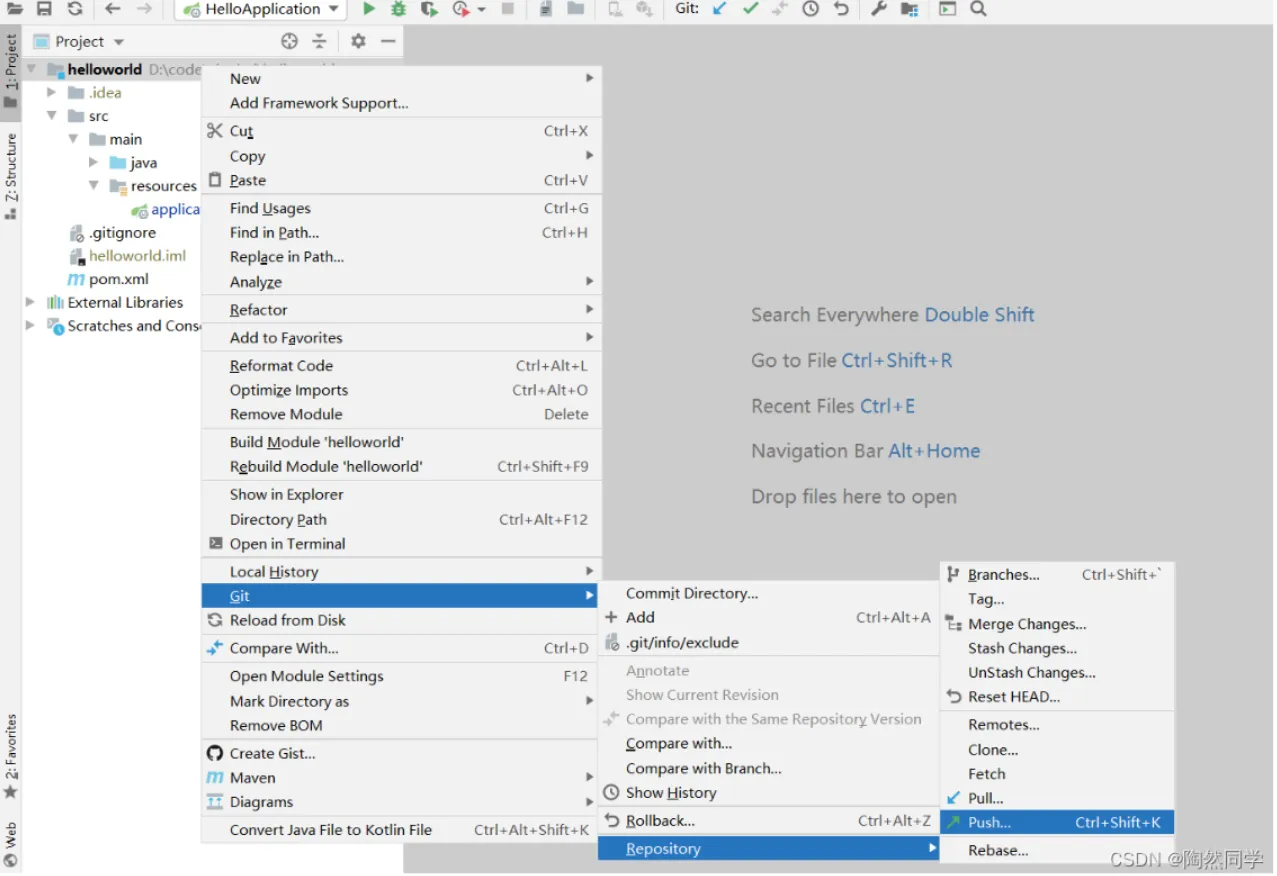The height and width of the screenshot is (876, 1277).
Task: Select Push... in Repository submenu
Action: click(1058, 823)
